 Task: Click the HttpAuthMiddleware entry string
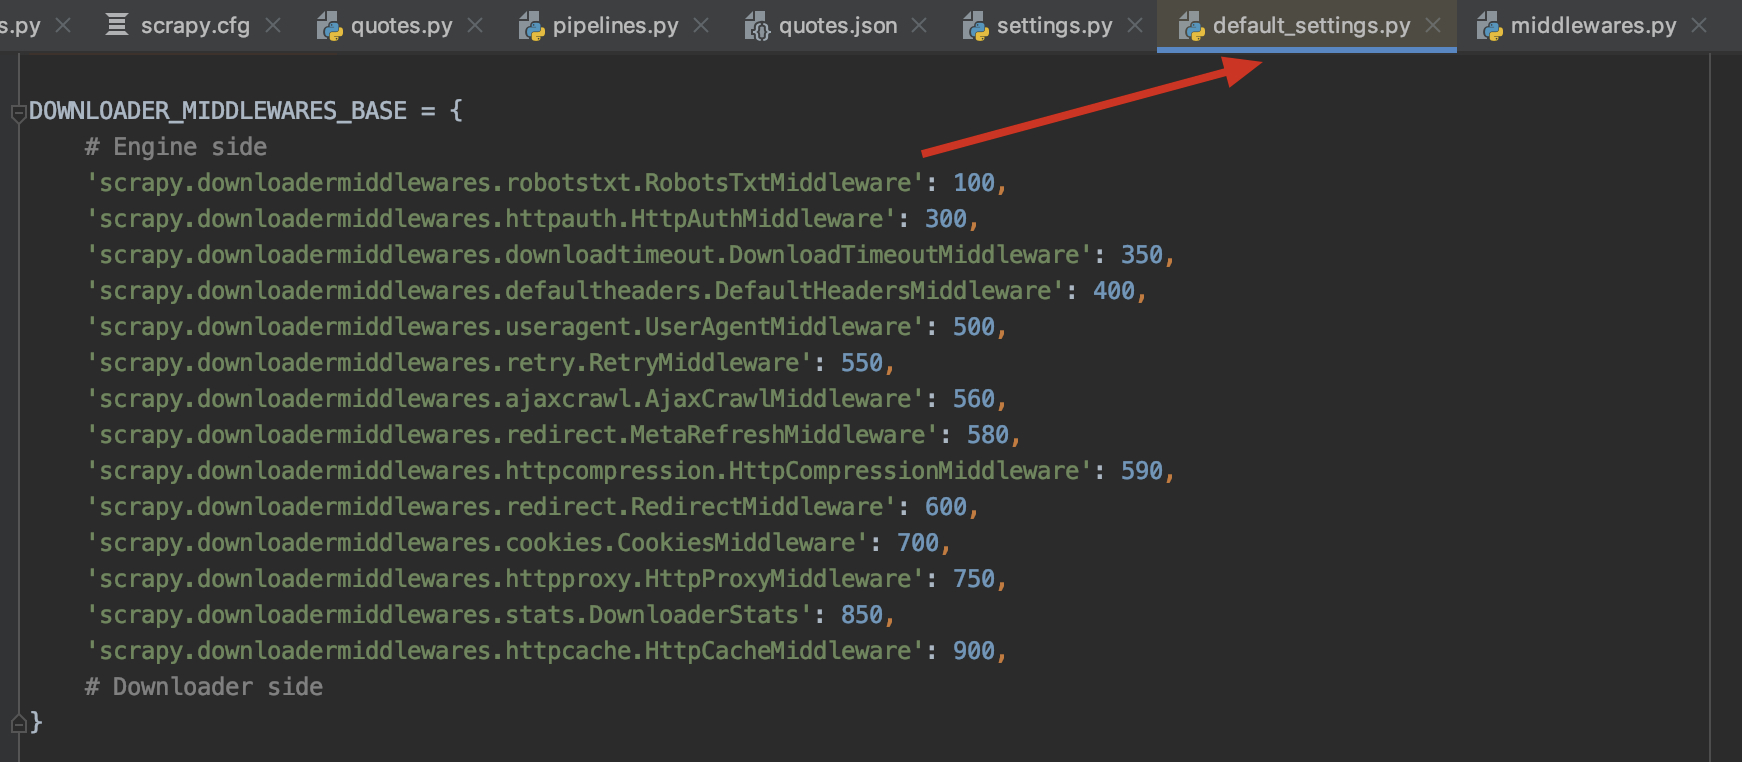[x=491, y=219]
